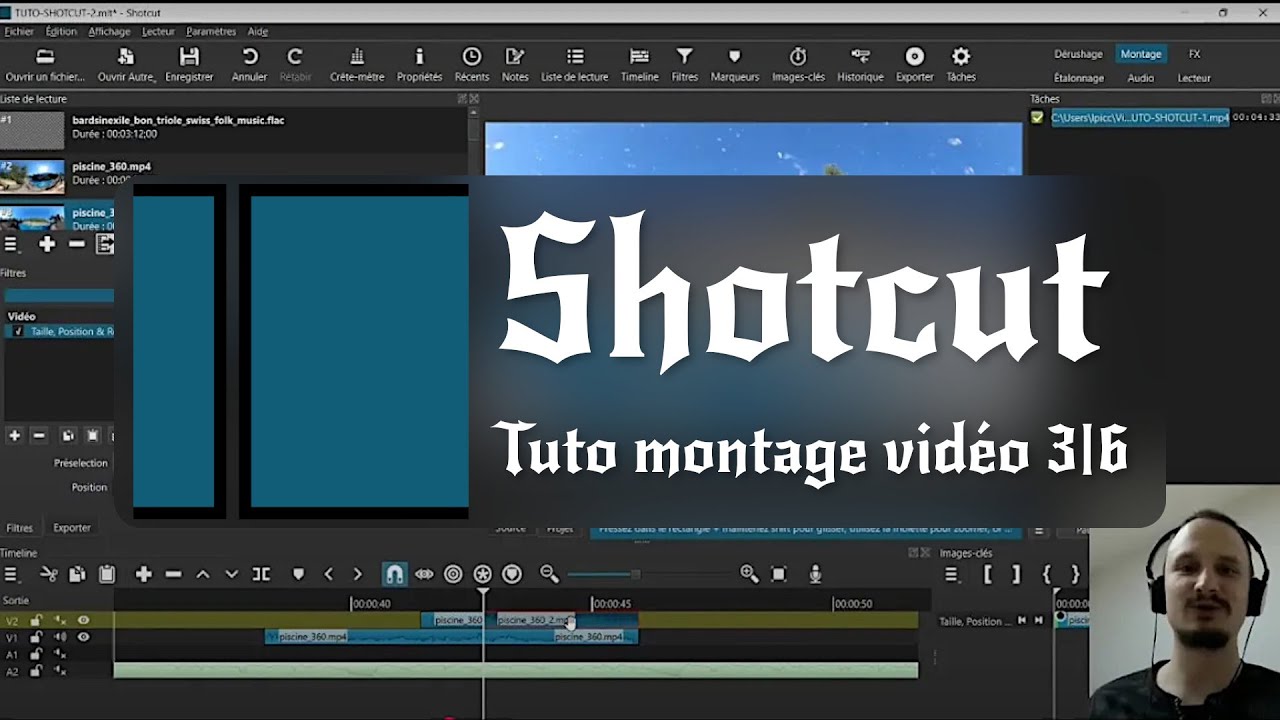Undo with the Annuler icon
The image size is (1280, 720).
pos(249,65)
